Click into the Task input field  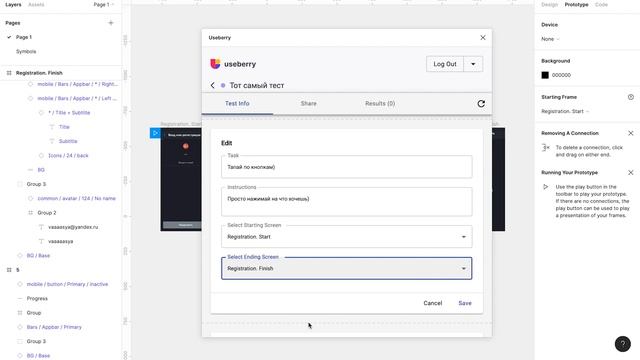(347, 167)
